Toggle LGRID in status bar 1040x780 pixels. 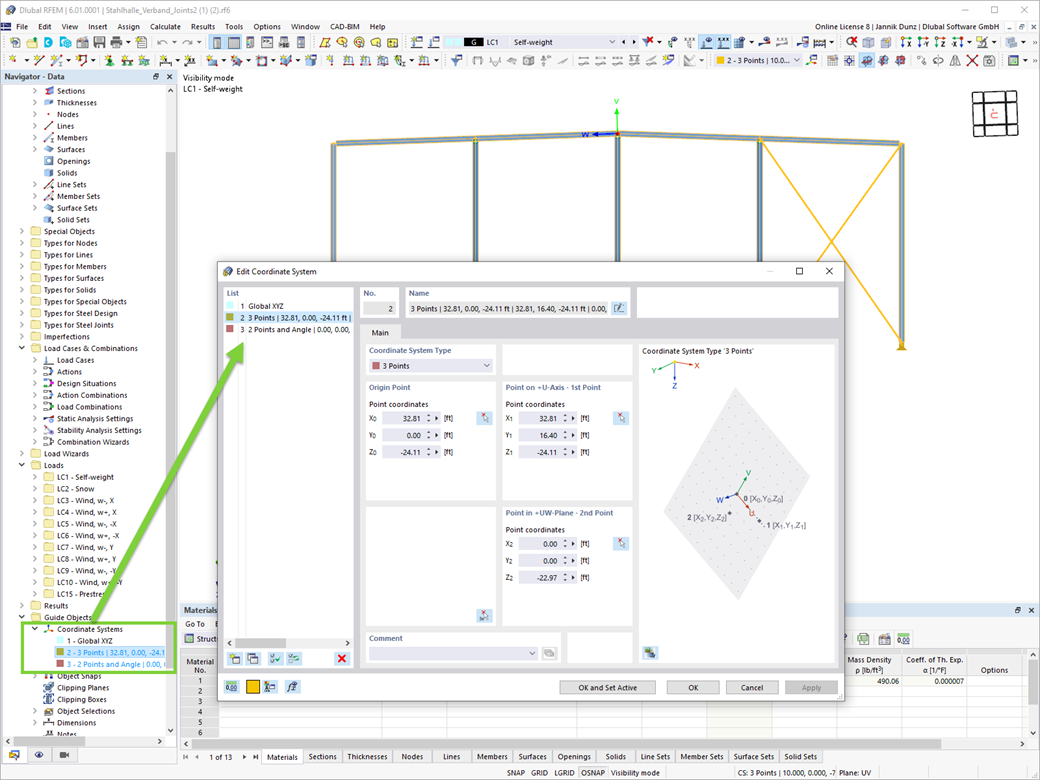coord(564,773)
